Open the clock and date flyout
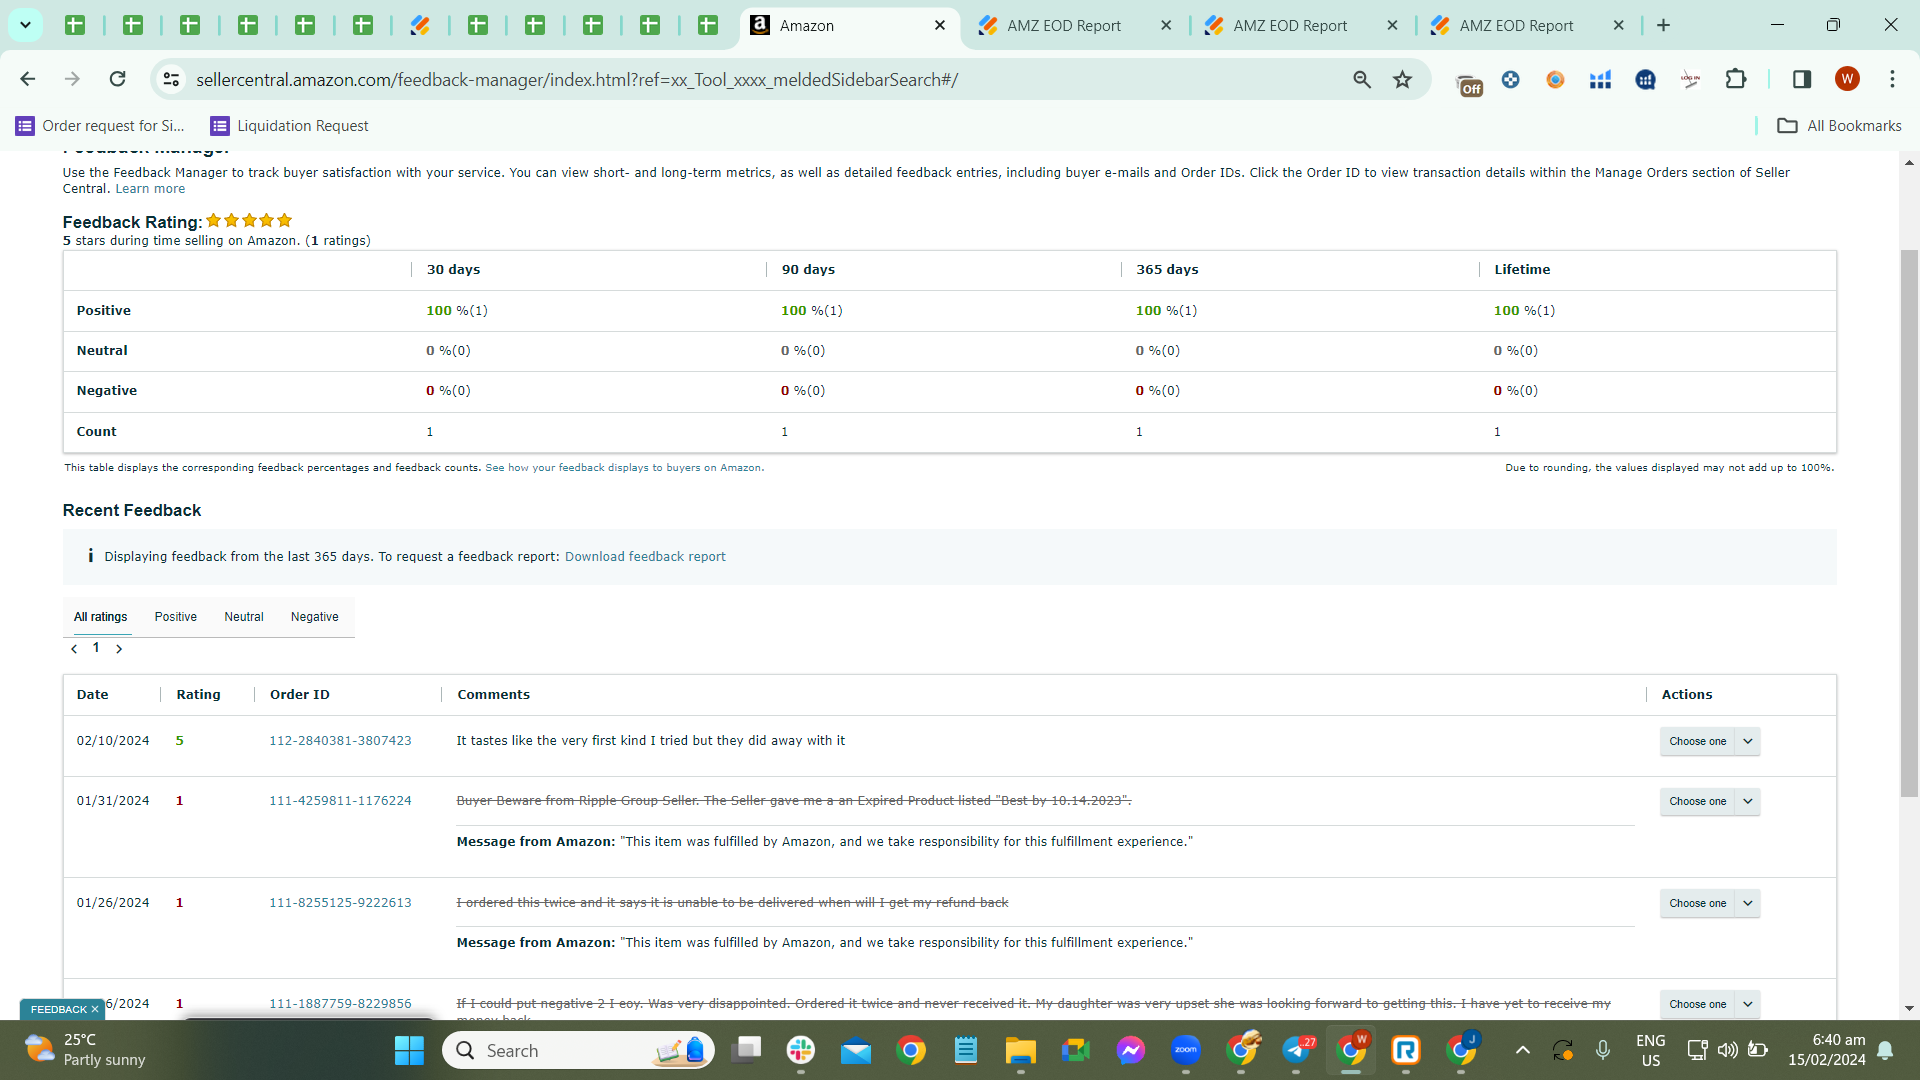 tap(1827, 1050)
